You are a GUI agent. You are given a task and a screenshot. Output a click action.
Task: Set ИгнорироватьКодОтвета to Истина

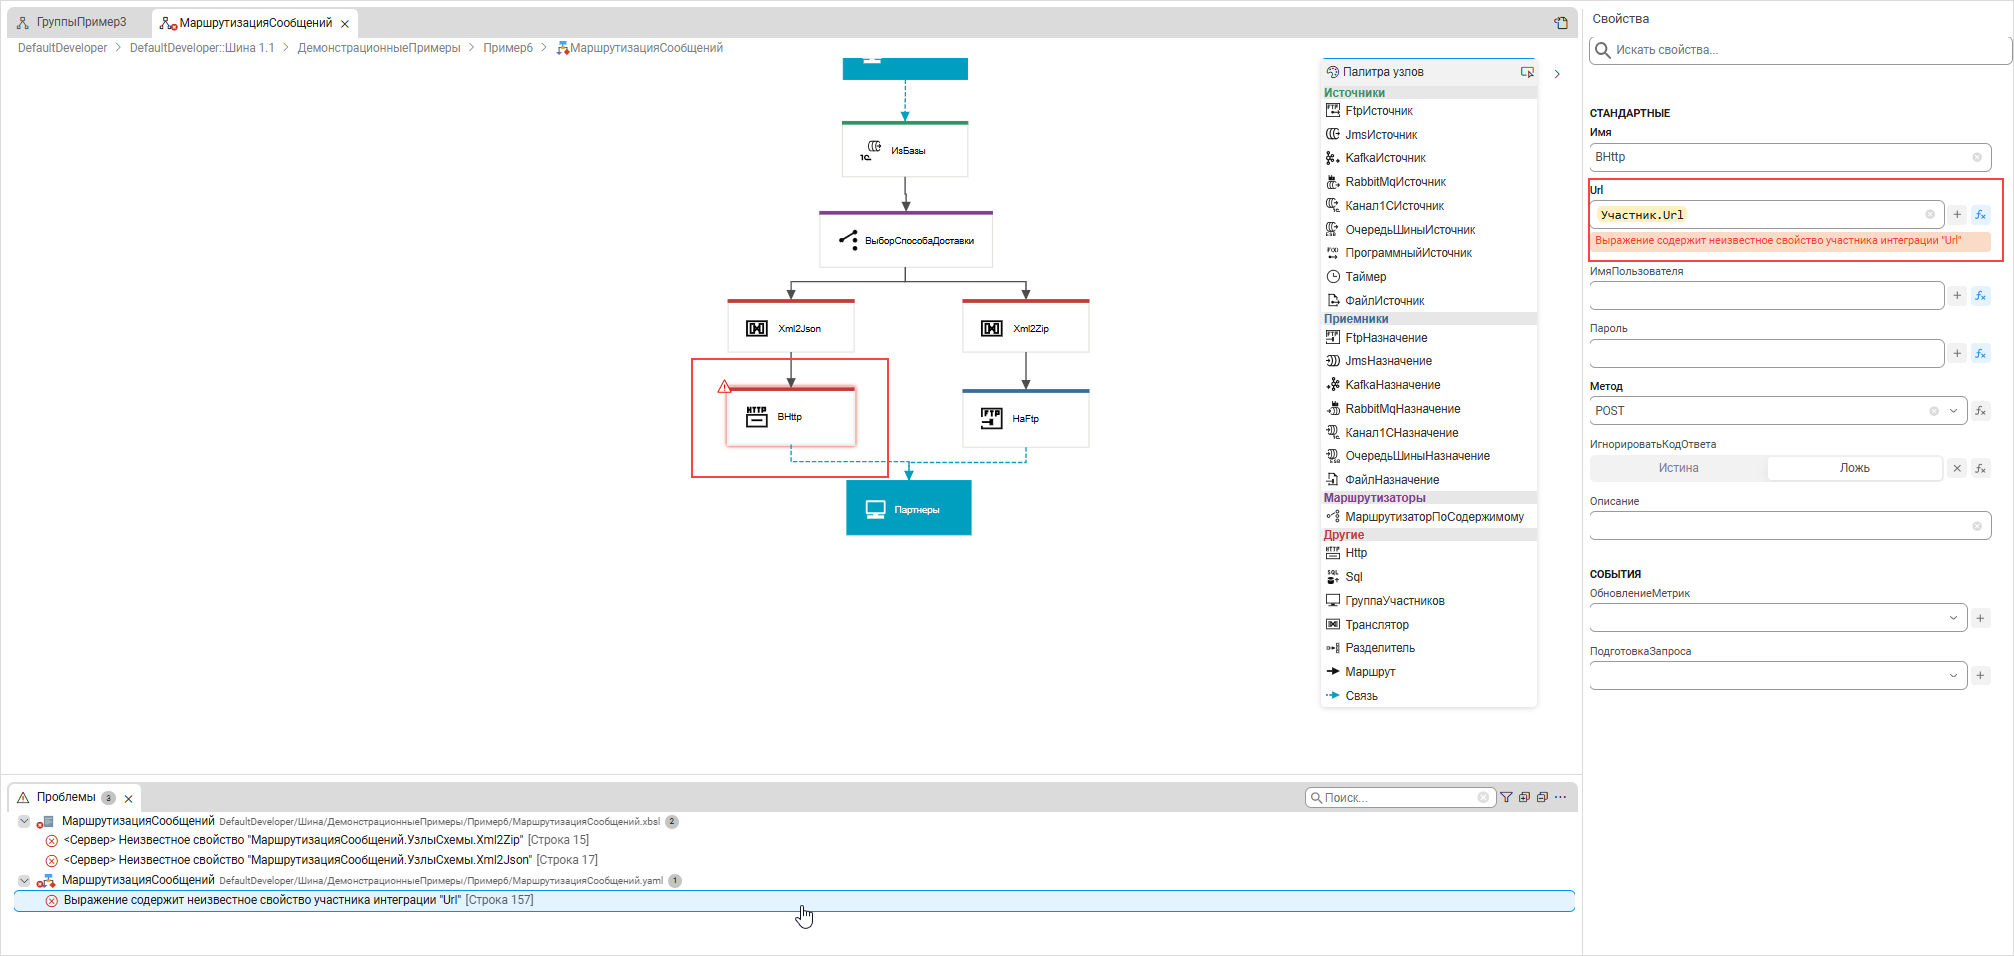click(x=1678, y=468)
